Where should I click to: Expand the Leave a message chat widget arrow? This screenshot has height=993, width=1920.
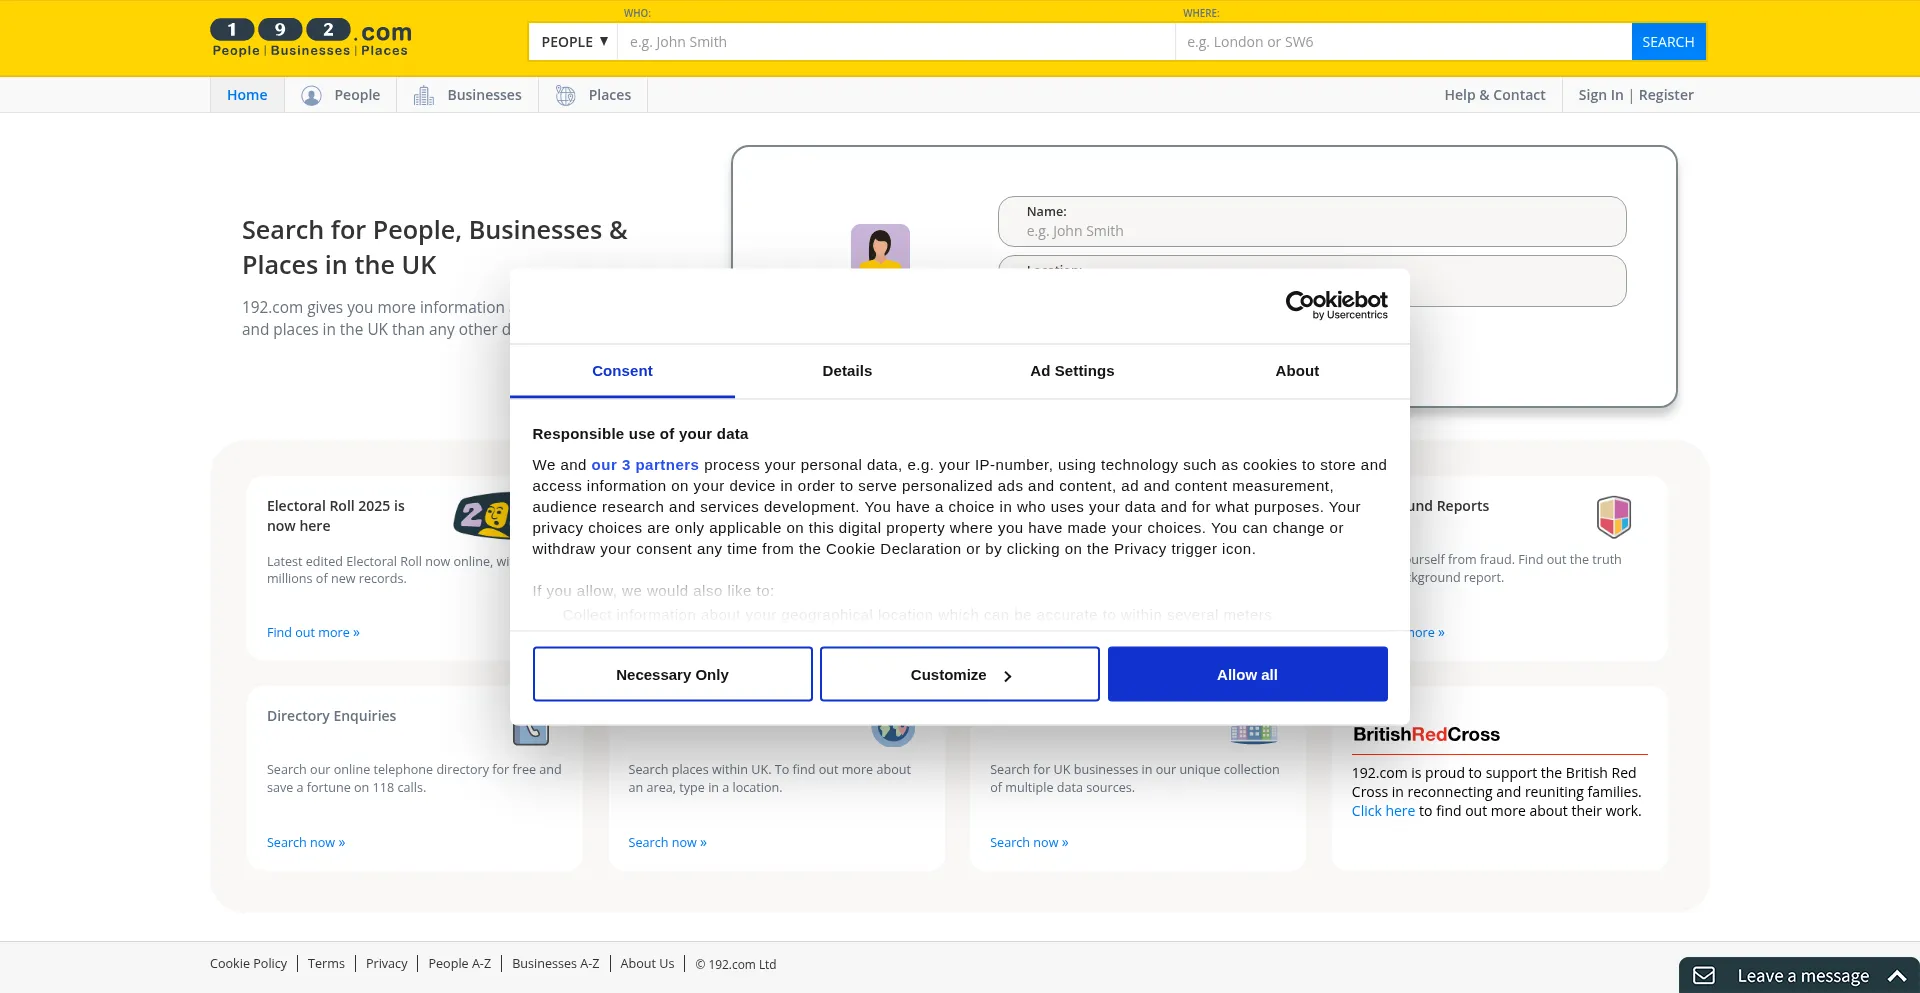tap(1897, 975)
